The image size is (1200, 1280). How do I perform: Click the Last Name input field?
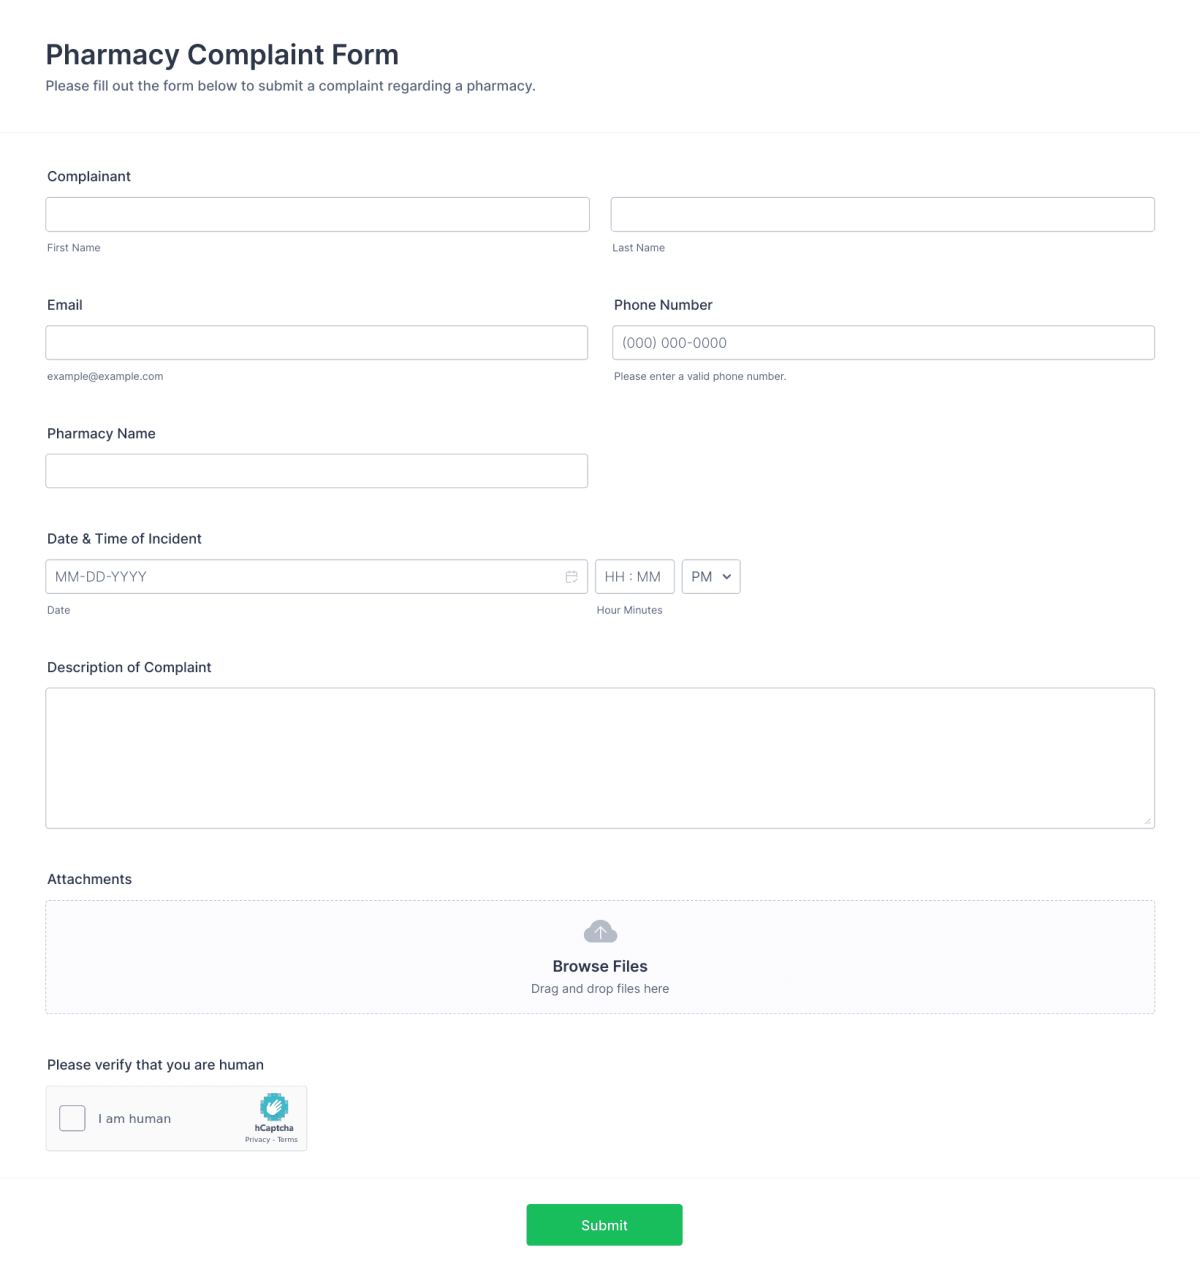(x=882, y=214)
